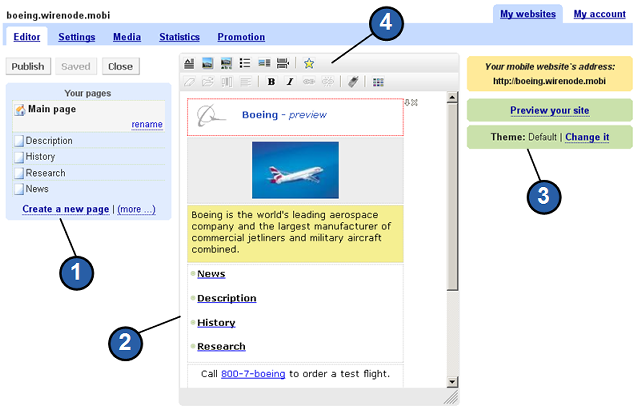638x414 pixels.
Task: Click the insert image icon in toolbar
Action: tap(208, 63)
